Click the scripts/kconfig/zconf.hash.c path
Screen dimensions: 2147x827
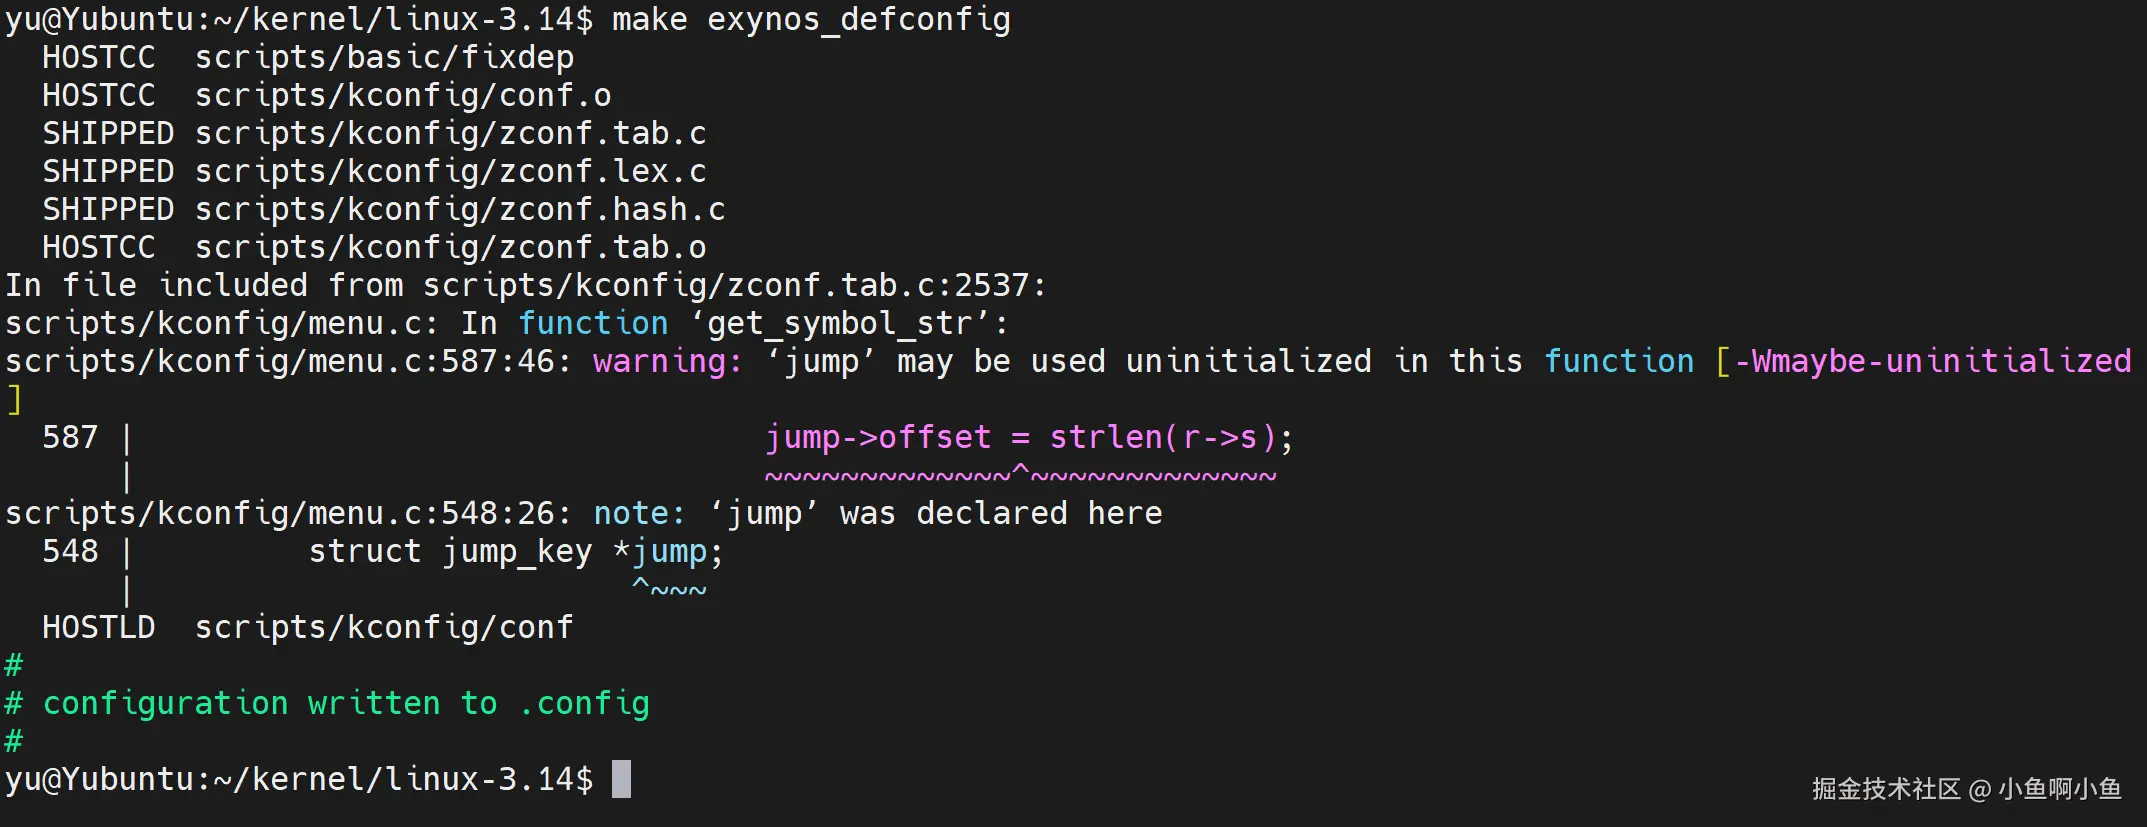[459, 209]
